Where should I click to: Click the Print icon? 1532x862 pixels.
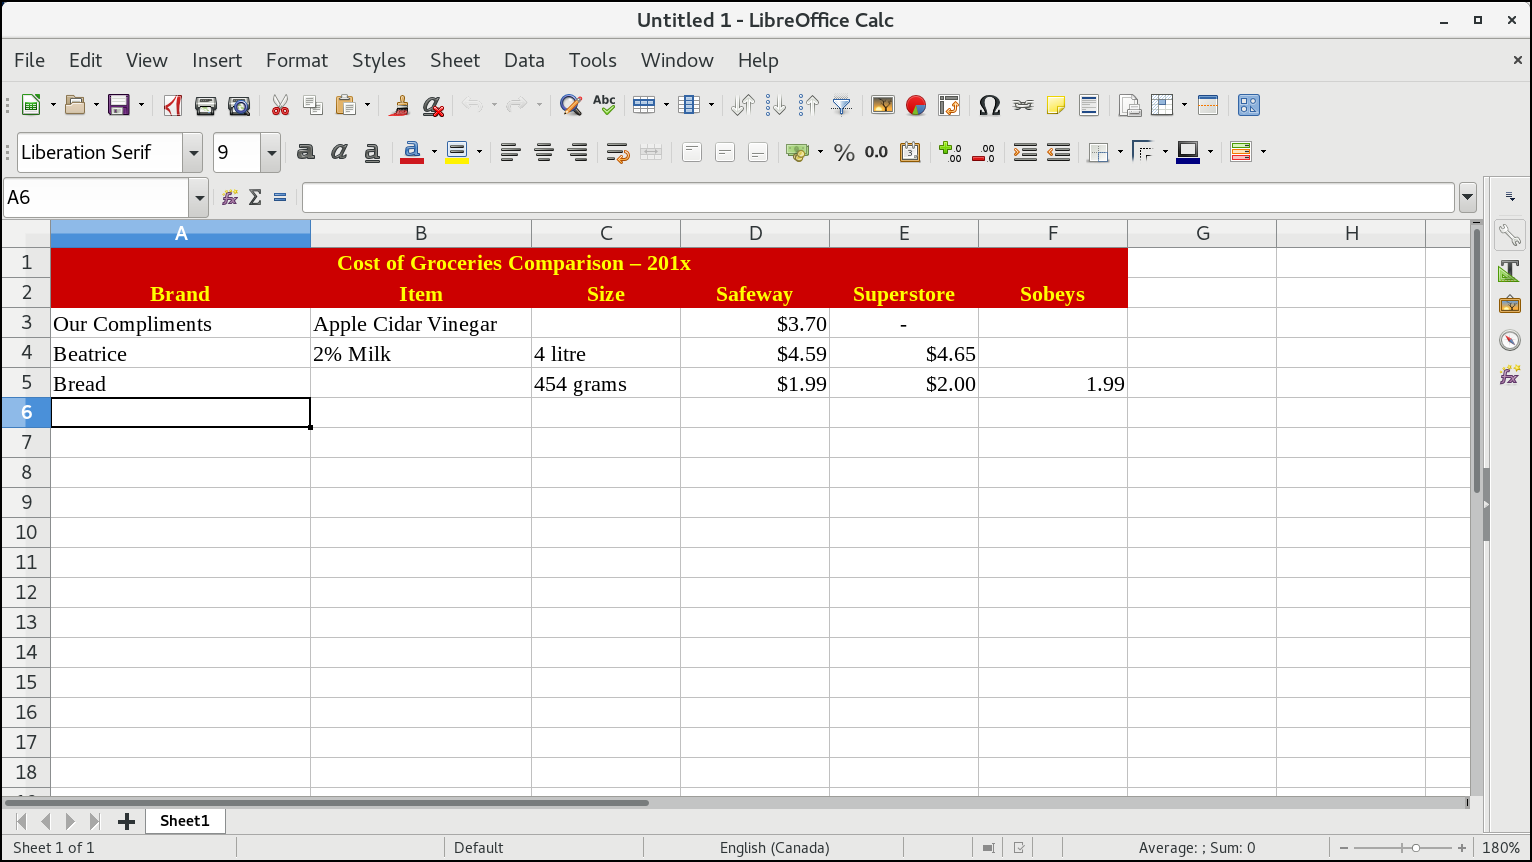coord(206,105)
